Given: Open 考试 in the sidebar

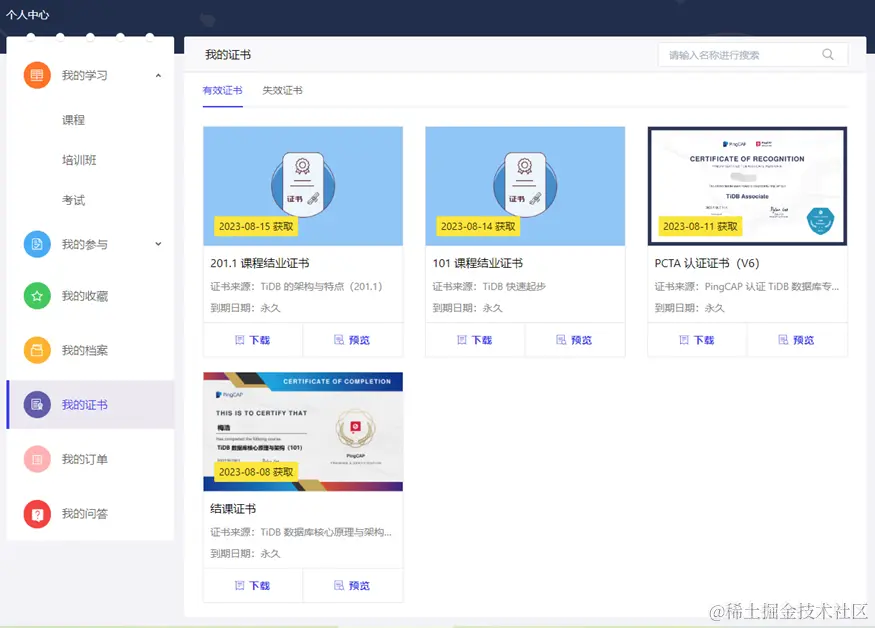Looking at the screenshot, I should [73, 200].
